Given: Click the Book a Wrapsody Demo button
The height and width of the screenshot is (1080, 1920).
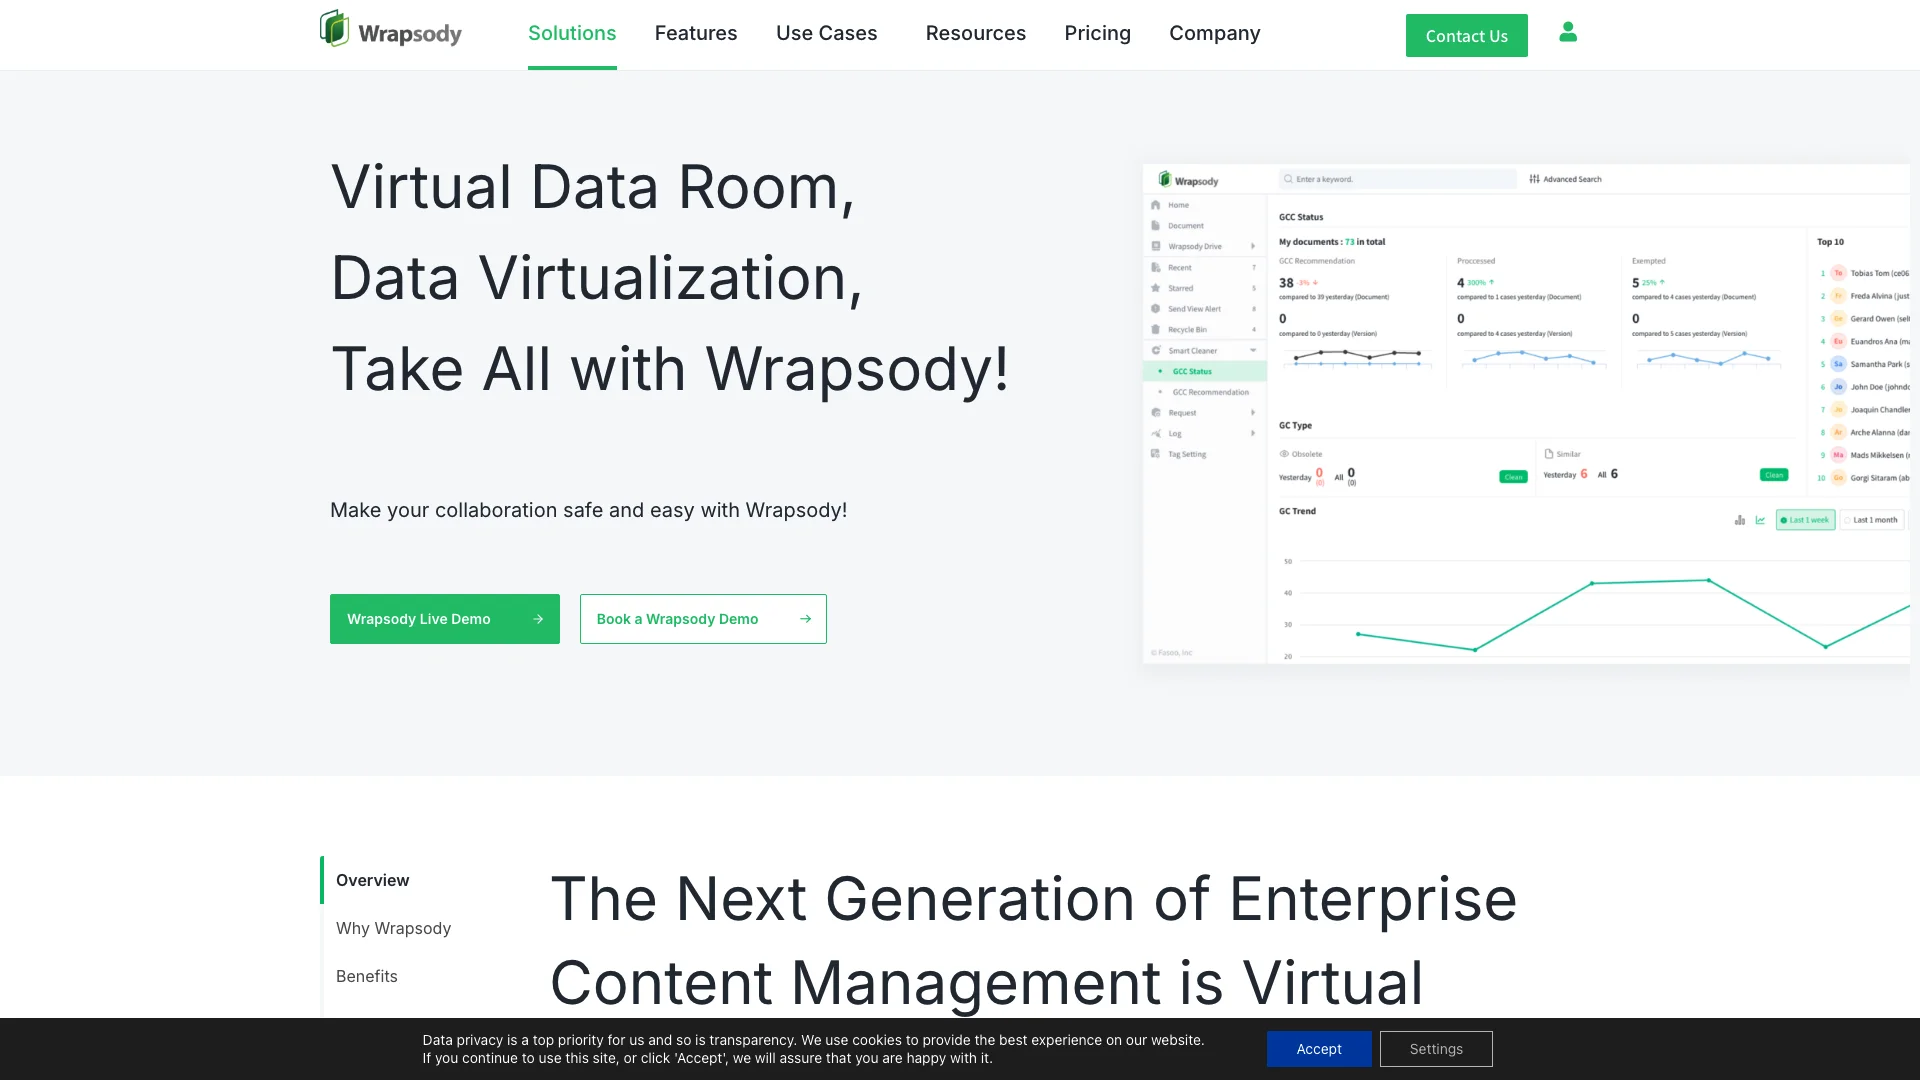Looking at the screenshot, I should point(703,618).
